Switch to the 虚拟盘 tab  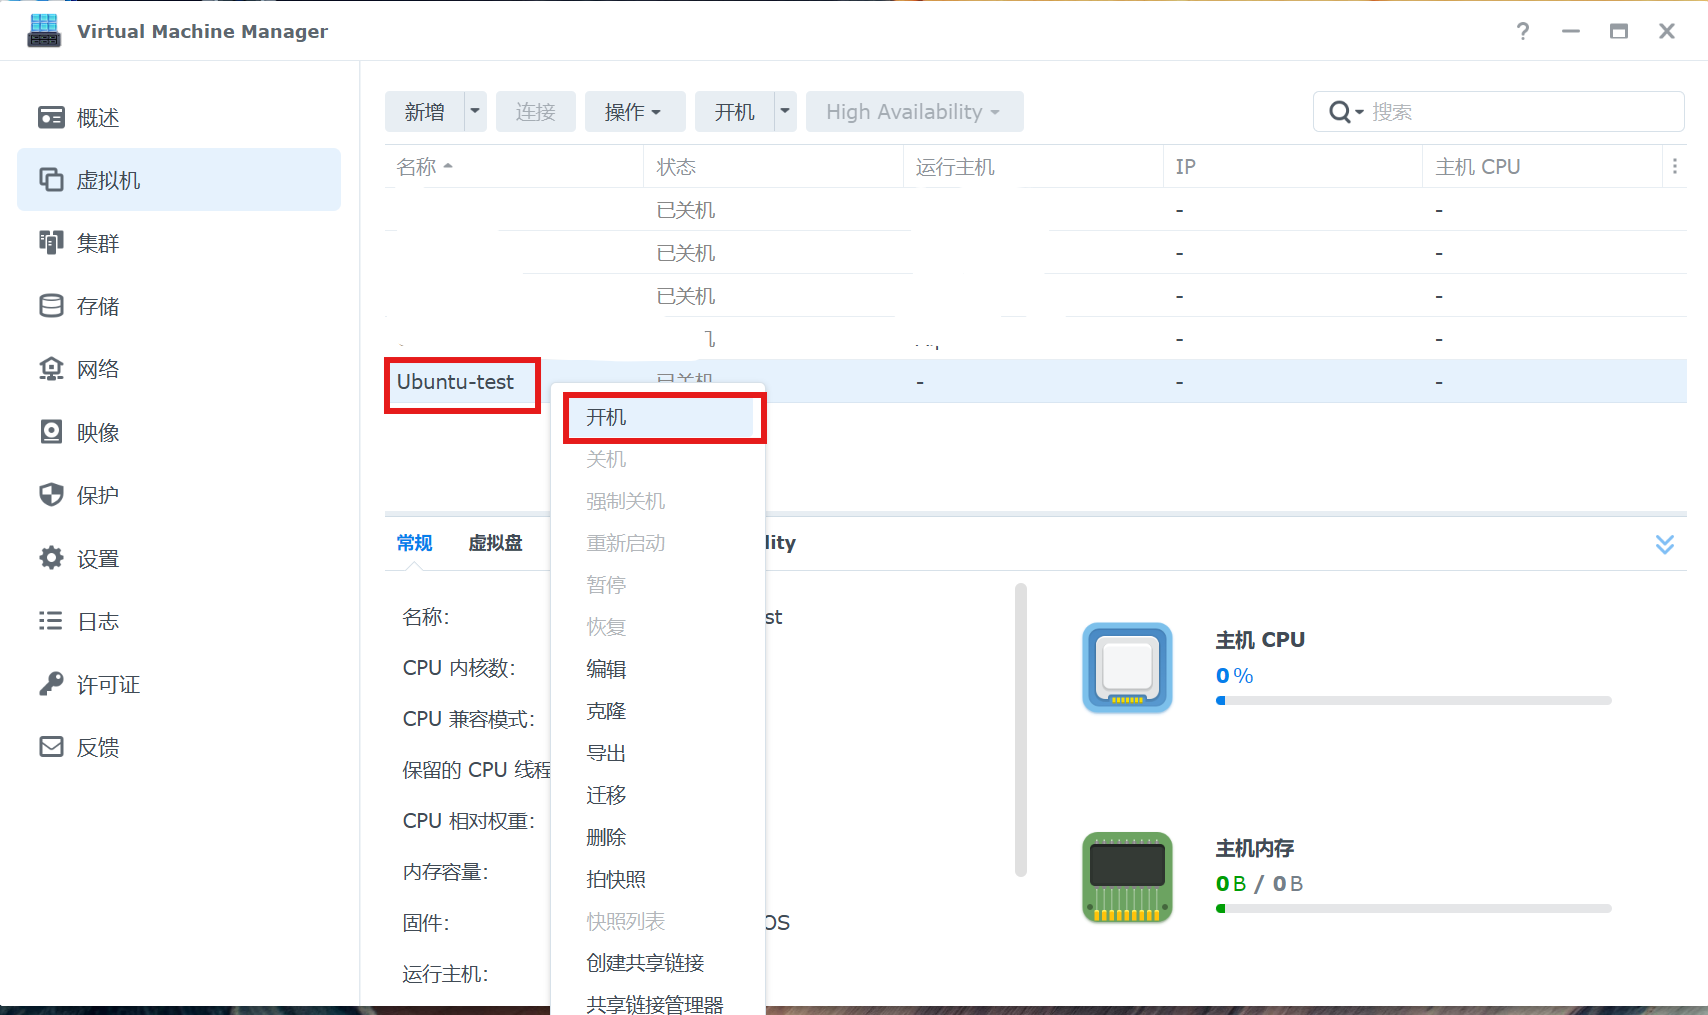495,543
